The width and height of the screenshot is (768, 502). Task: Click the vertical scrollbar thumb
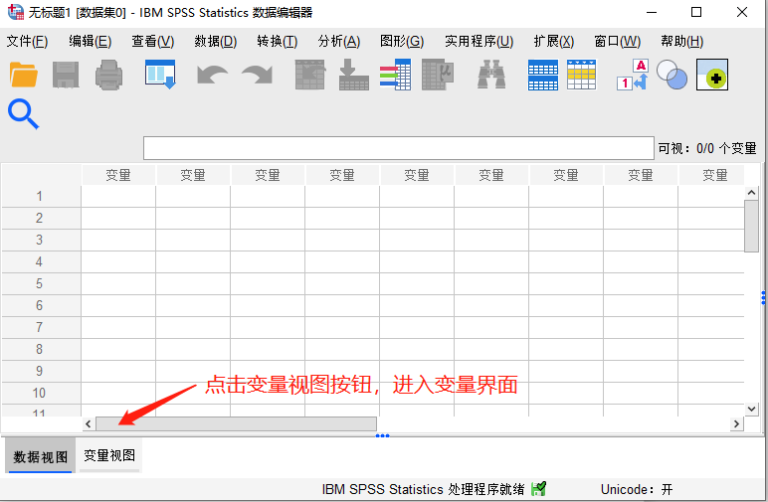(x=751, y=226)
